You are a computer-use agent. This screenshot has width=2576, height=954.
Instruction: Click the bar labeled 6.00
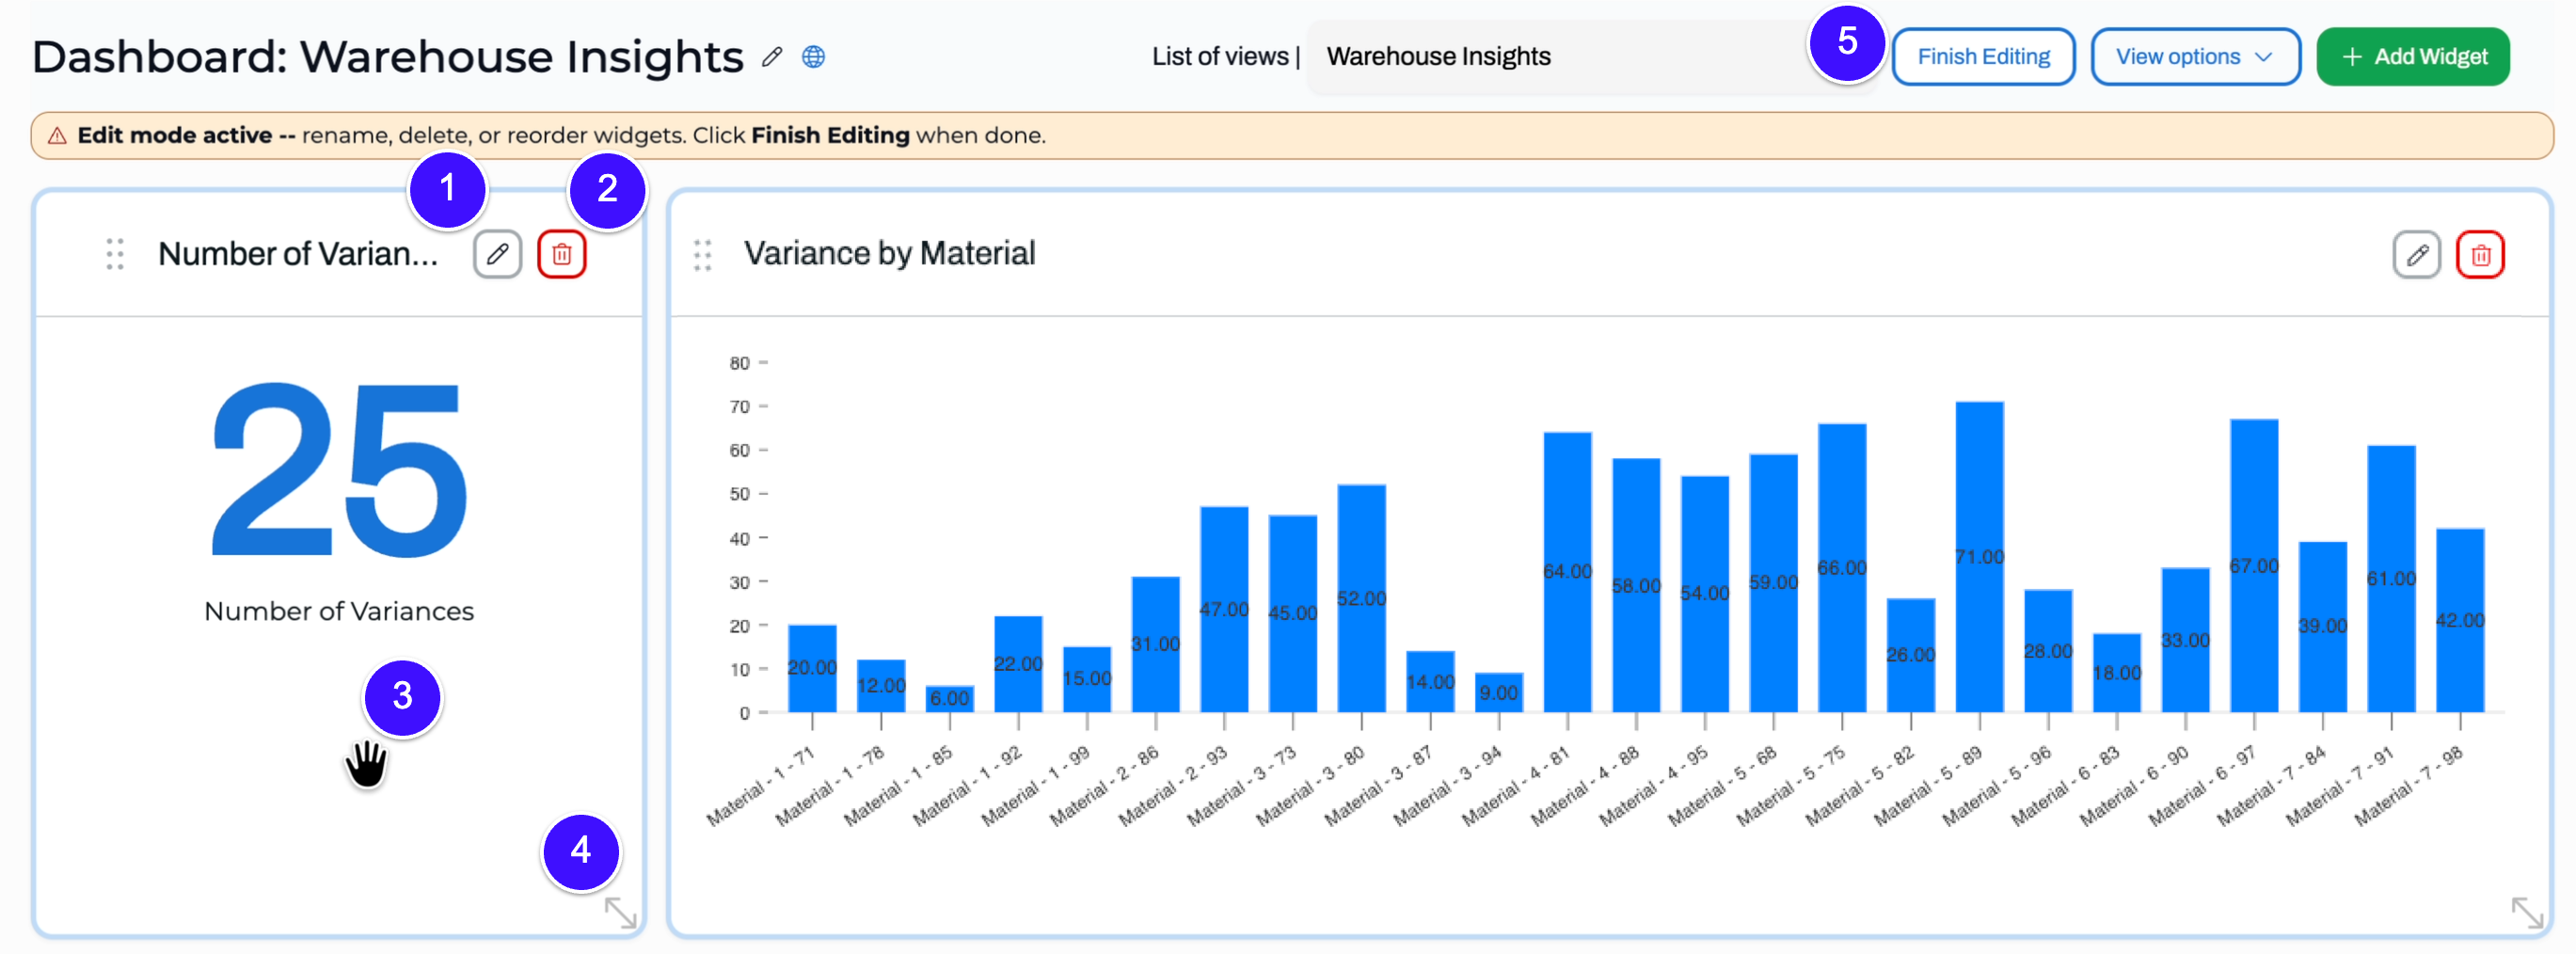point(949,699)
